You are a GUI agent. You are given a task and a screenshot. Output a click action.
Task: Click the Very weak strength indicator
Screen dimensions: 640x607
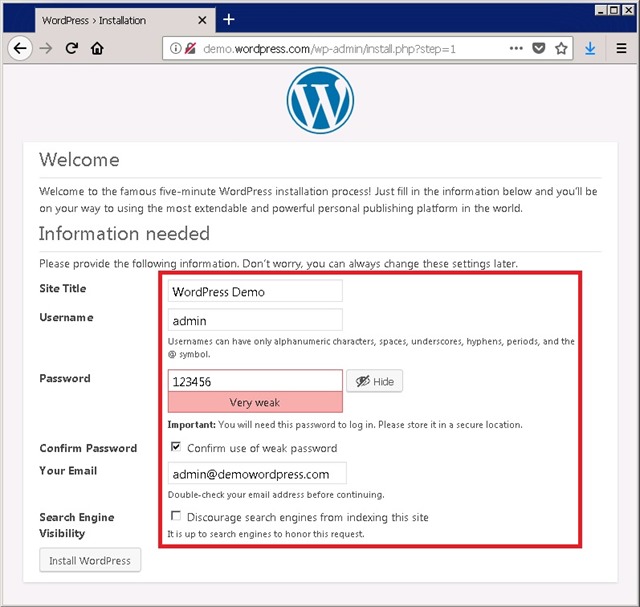pyautogui.click(x=255, y=402)
